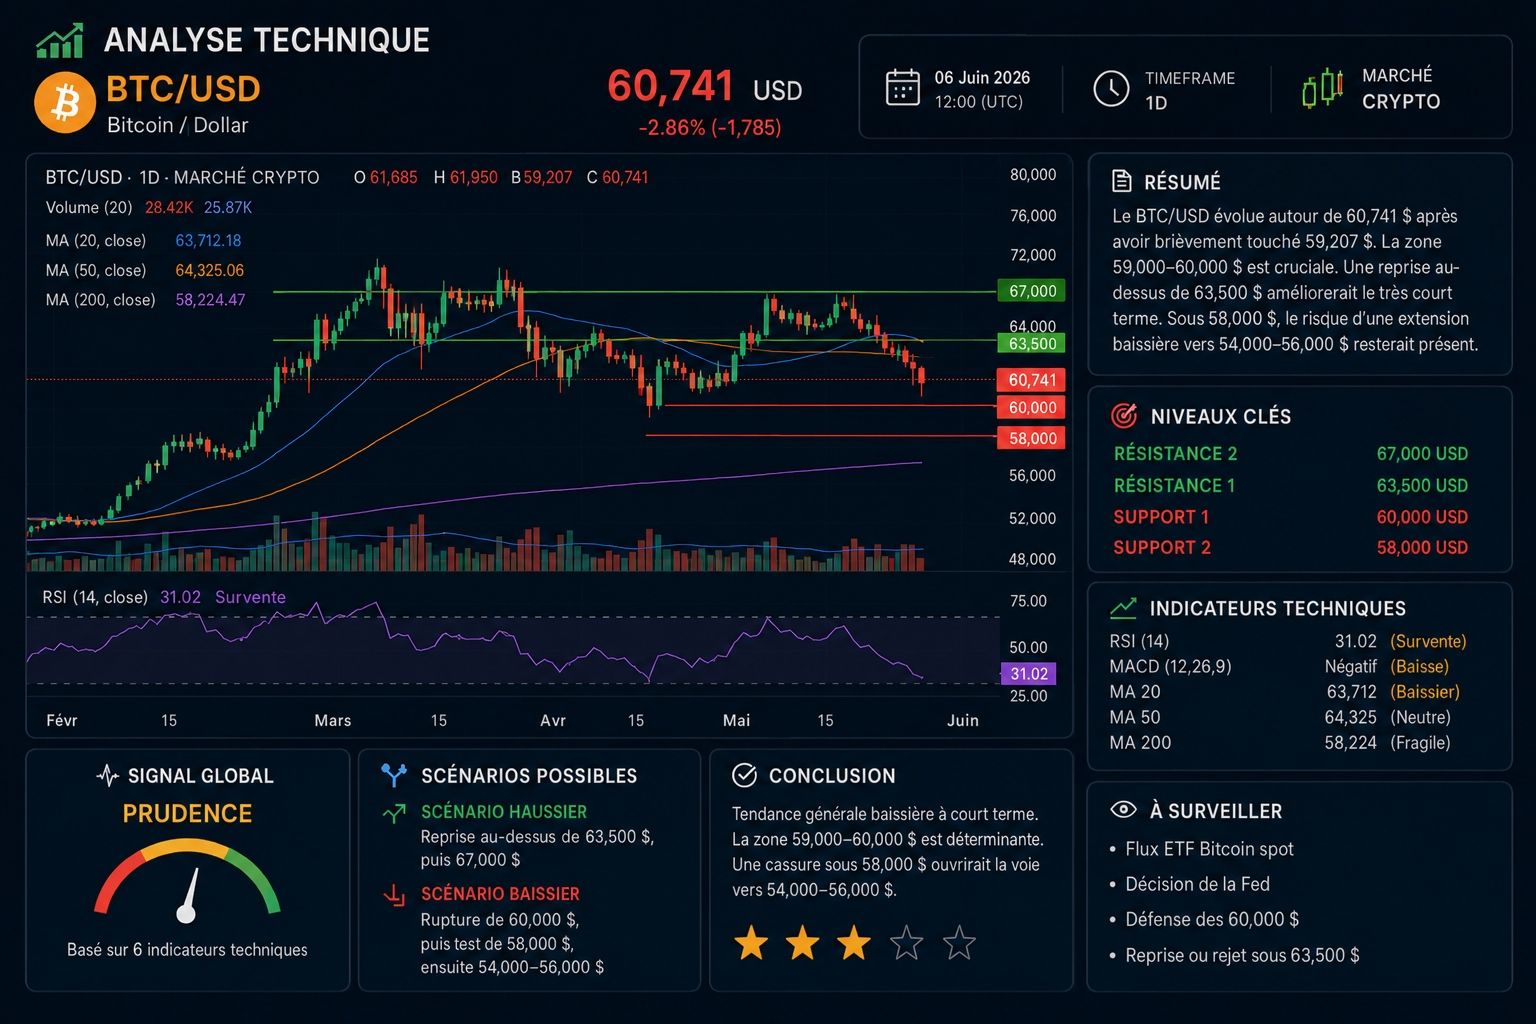1536x1024 pixels.
Task: Click the red 60,741 current price tag
Action: [x=1032, y=380]
